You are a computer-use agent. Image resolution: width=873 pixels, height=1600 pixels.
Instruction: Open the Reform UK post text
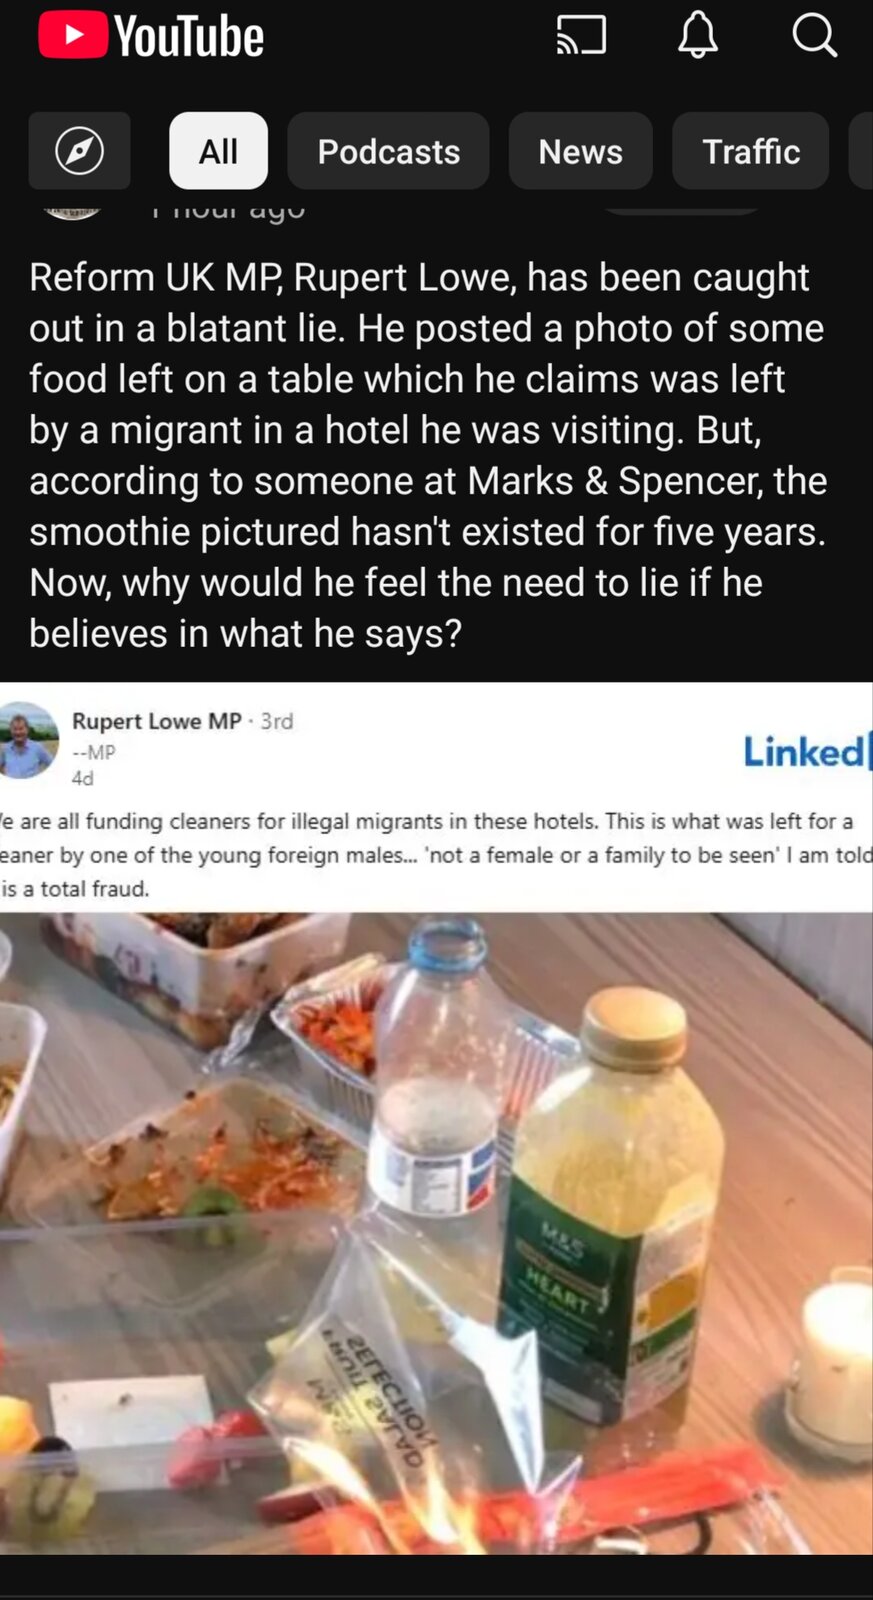[428, 455]
